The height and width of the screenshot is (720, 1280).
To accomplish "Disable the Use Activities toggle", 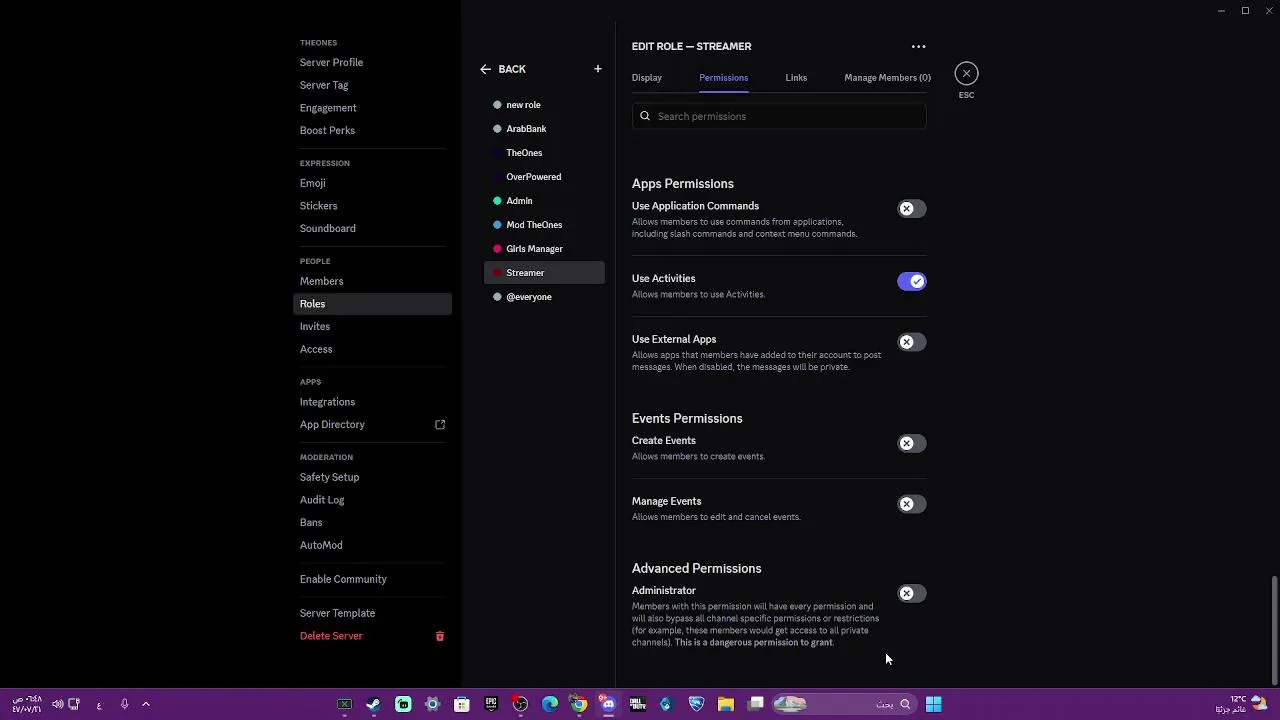I will coord(911,281).
